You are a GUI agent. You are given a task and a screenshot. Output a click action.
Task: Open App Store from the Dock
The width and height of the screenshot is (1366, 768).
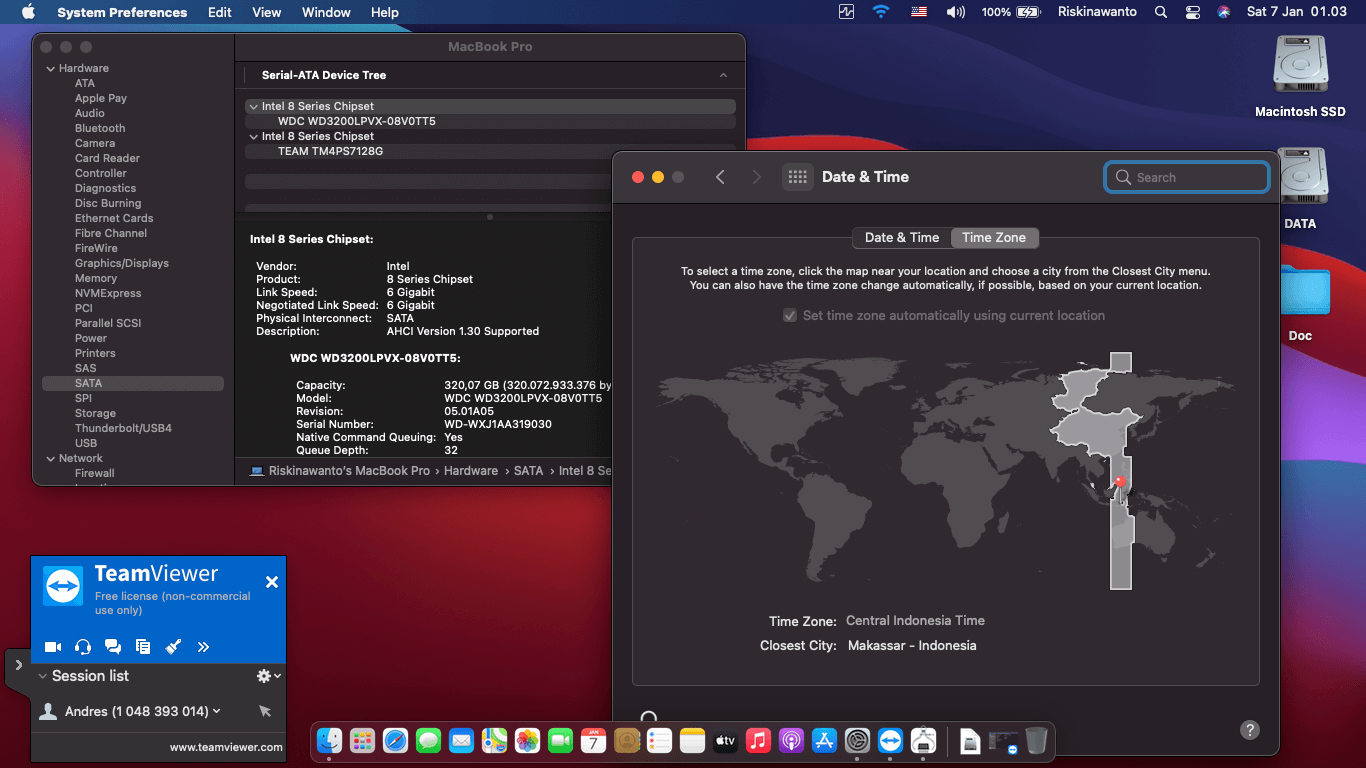pyautogui.click(x=824, y=740)
